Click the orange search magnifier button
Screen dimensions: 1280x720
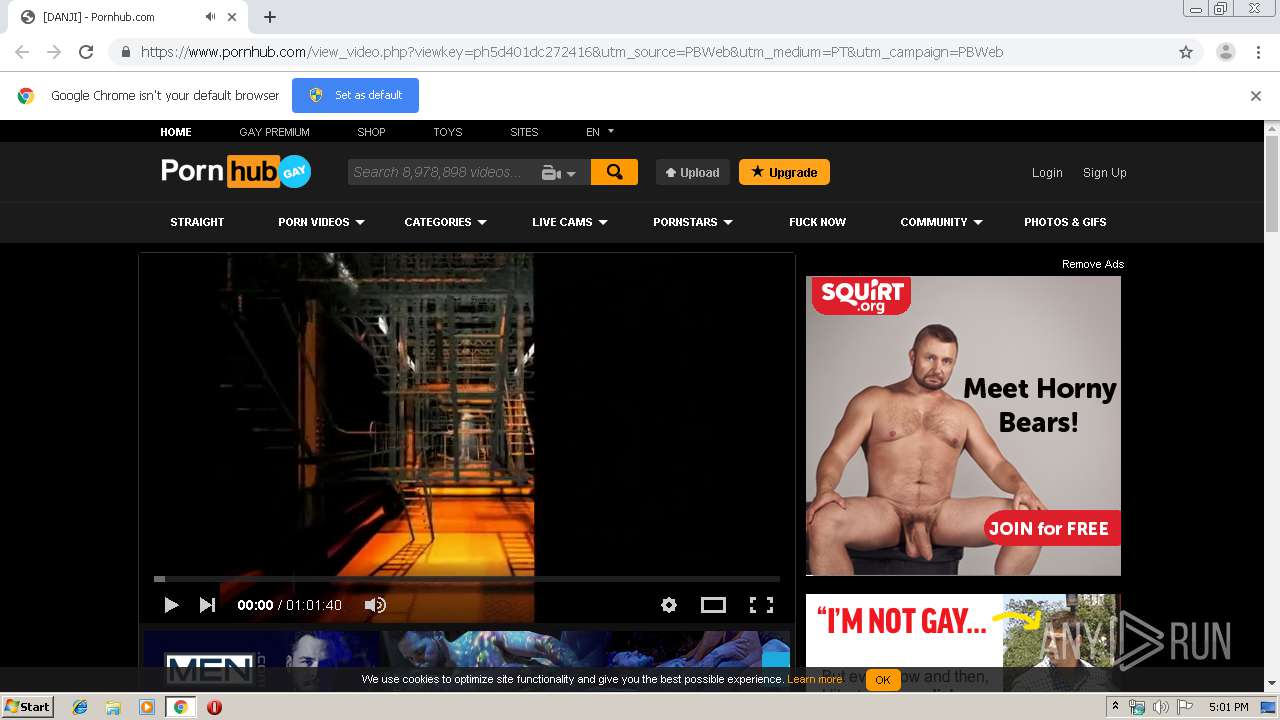pyautogui.click(x=614, y=172)
